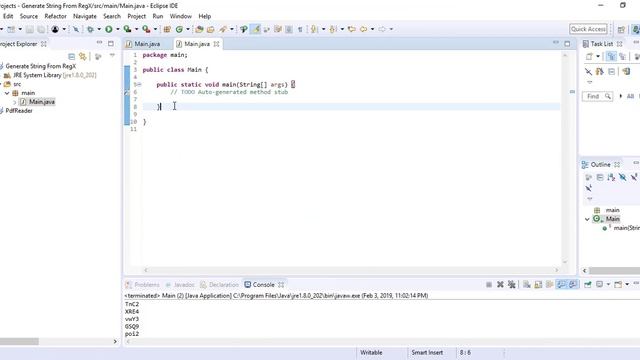
Task: Open the Navigate menu
Action: (x=85, y=16)
